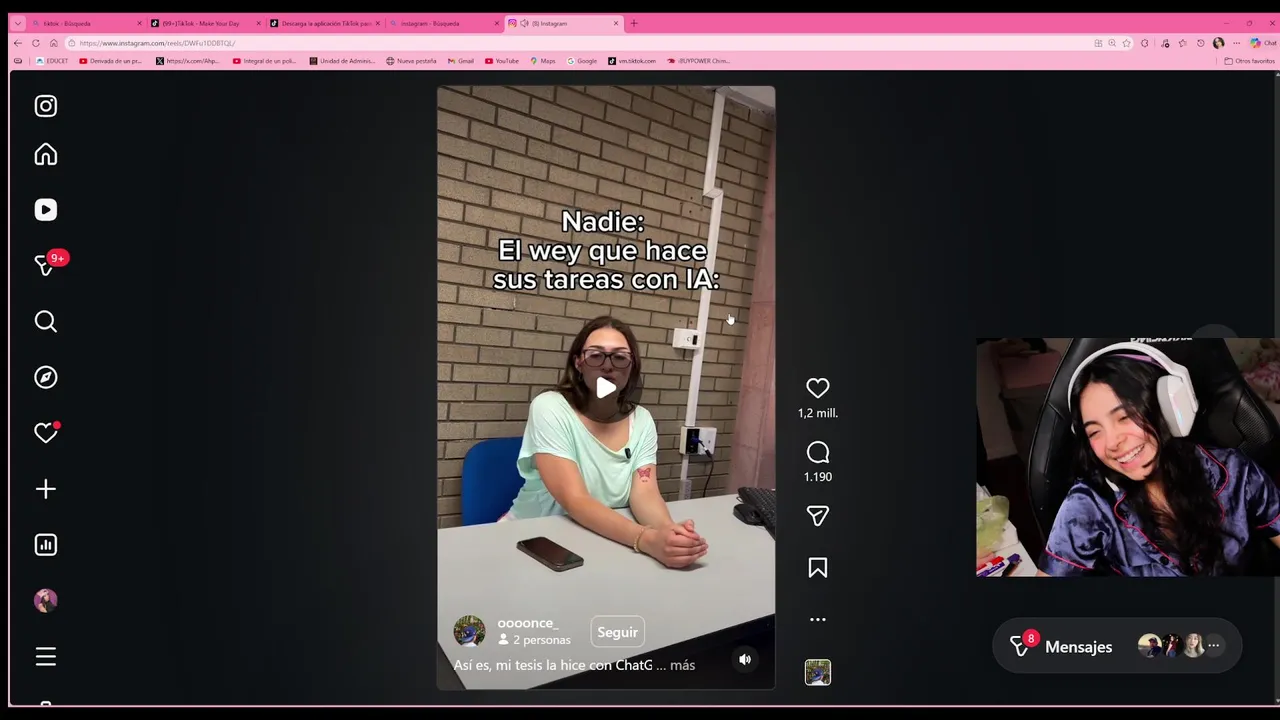Toggle the reel sound speaker button

click(745, 659)
